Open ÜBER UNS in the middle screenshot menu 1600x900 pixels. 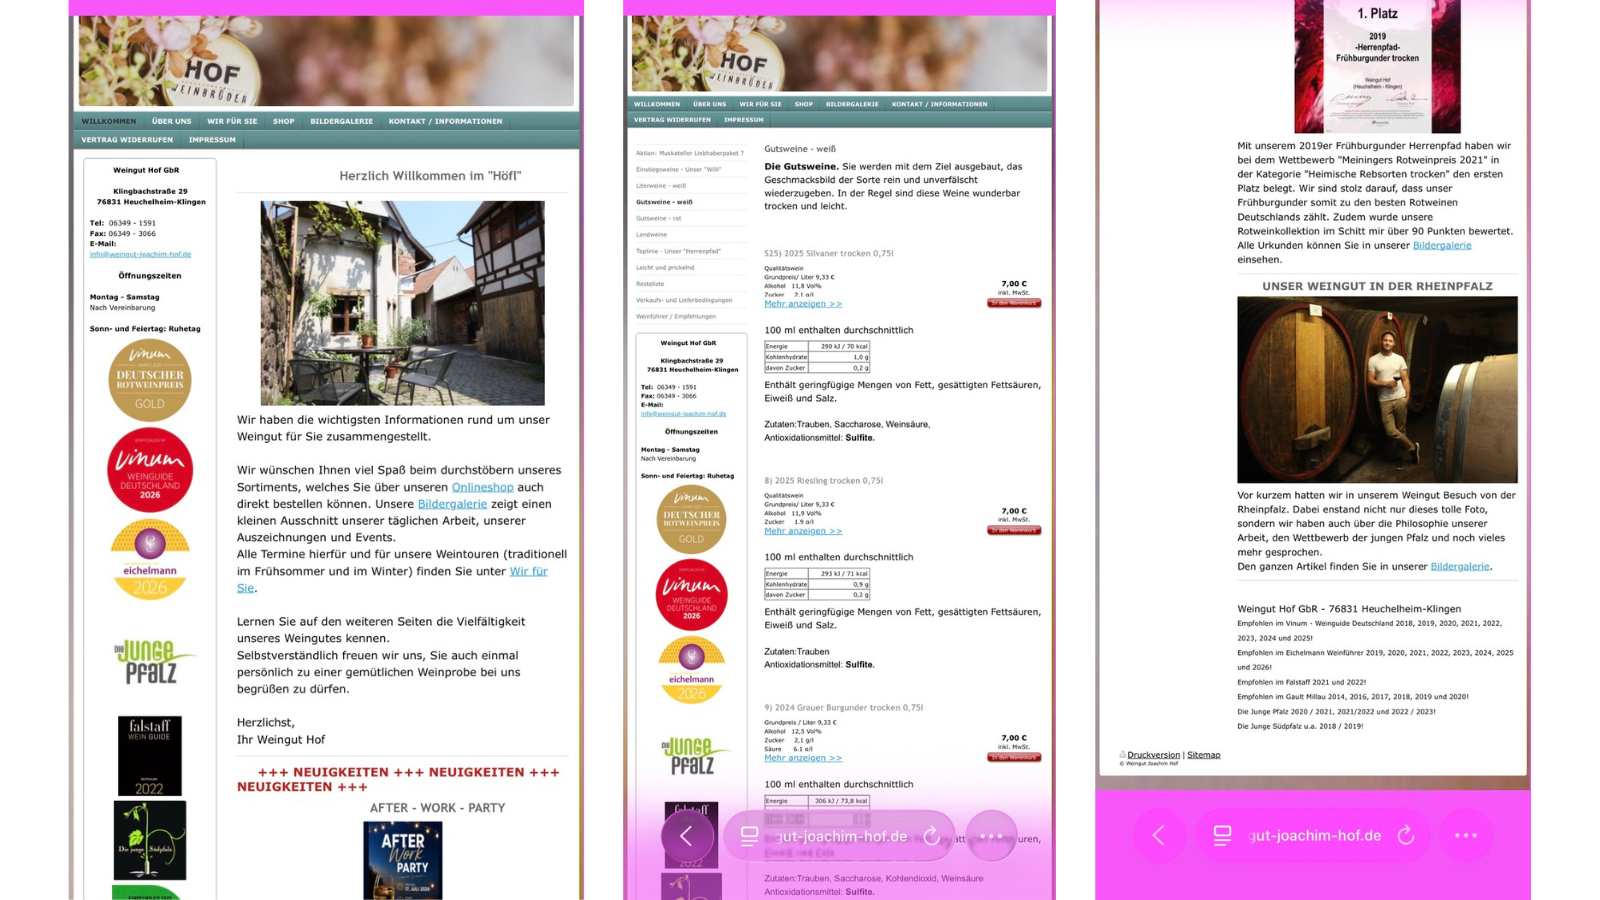pos(709,104)
